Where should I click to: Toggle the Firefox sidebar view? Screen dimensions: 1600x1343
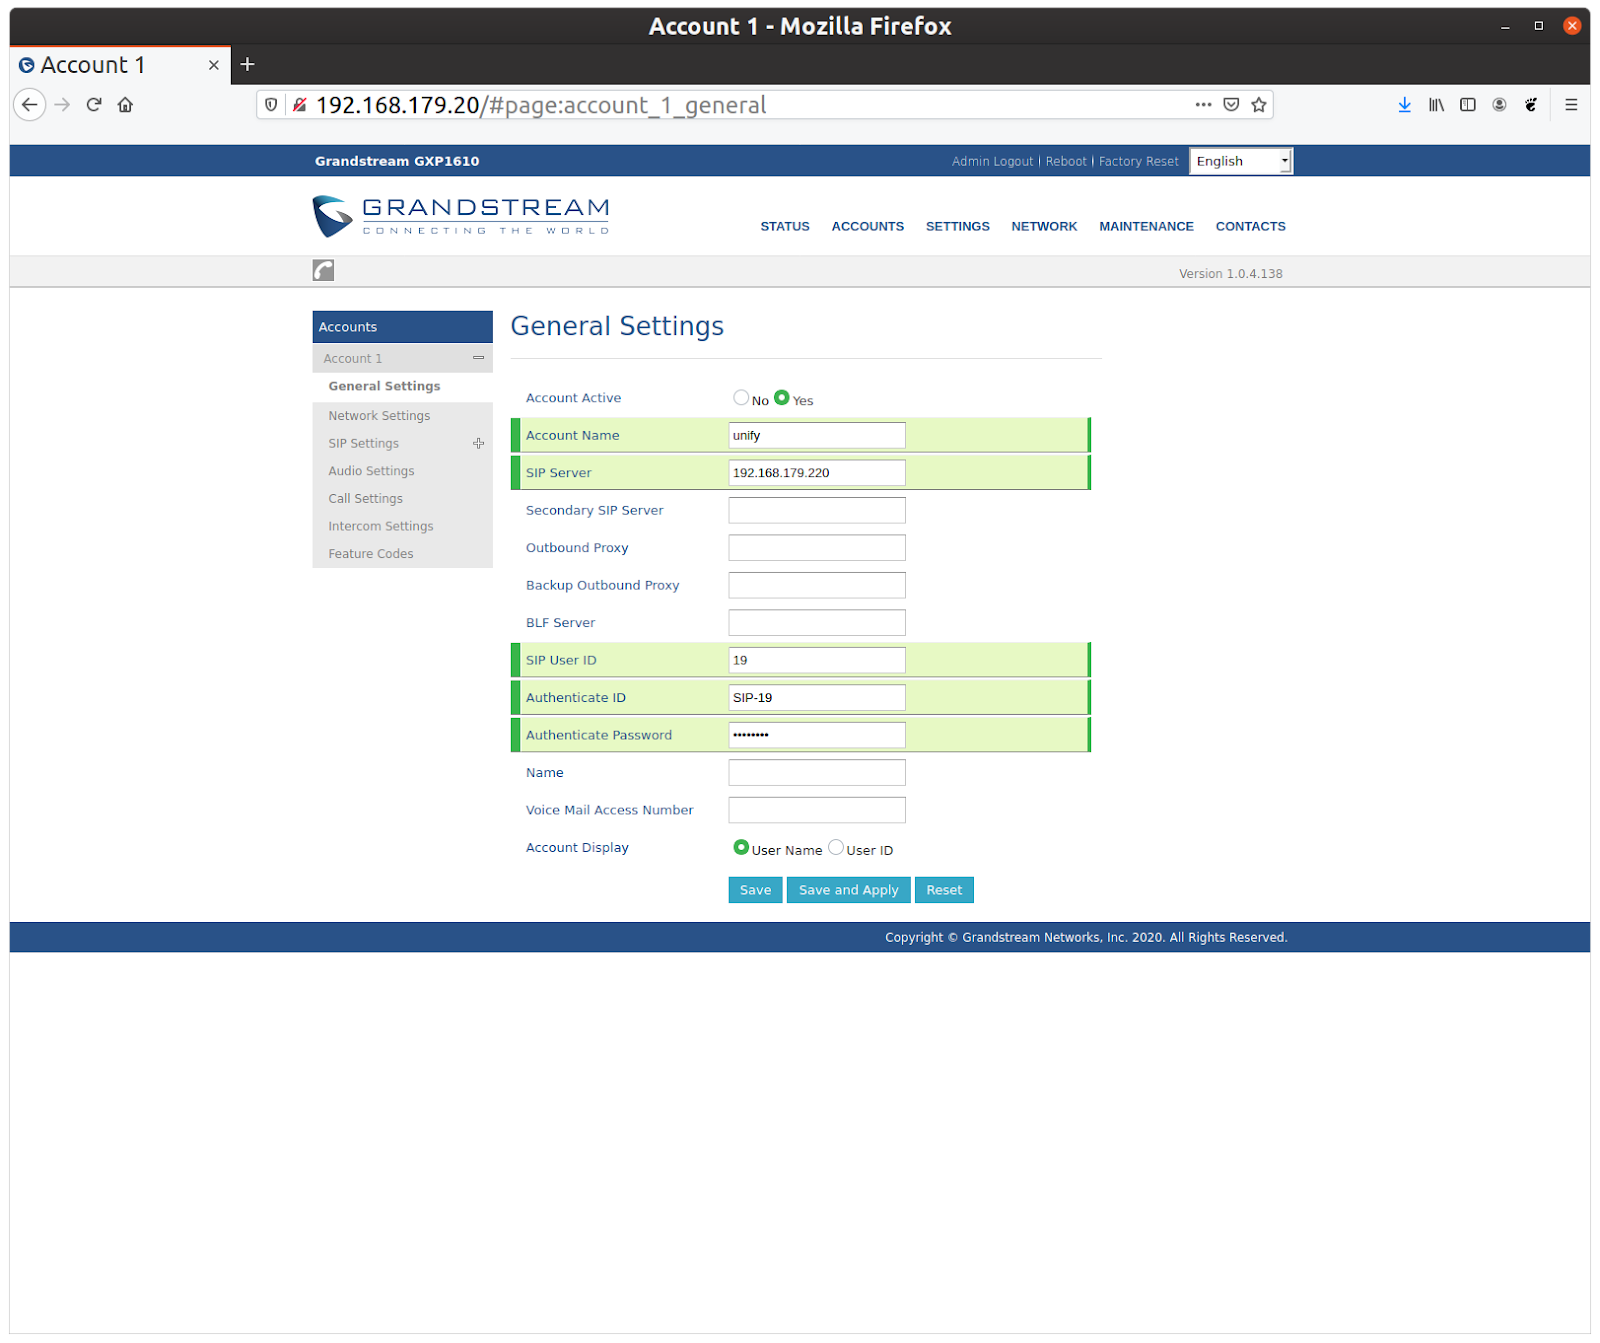click(x=1468, y=105)
